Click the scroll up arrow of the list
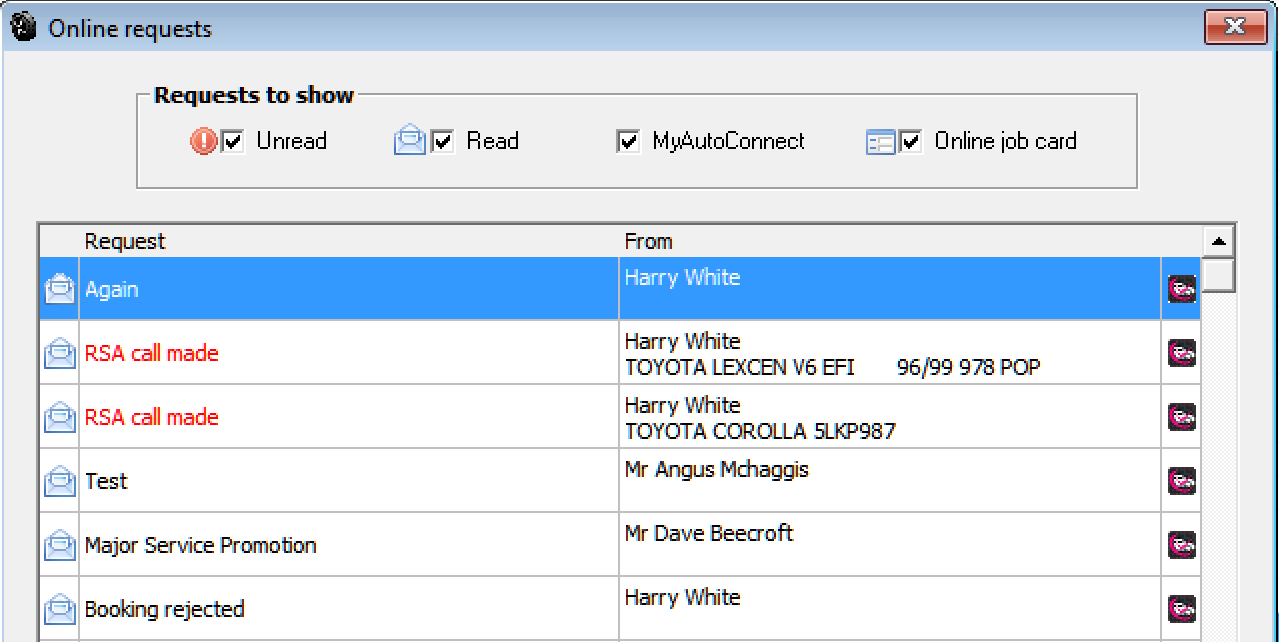1279x642 pixels. tap(1218, 241)
